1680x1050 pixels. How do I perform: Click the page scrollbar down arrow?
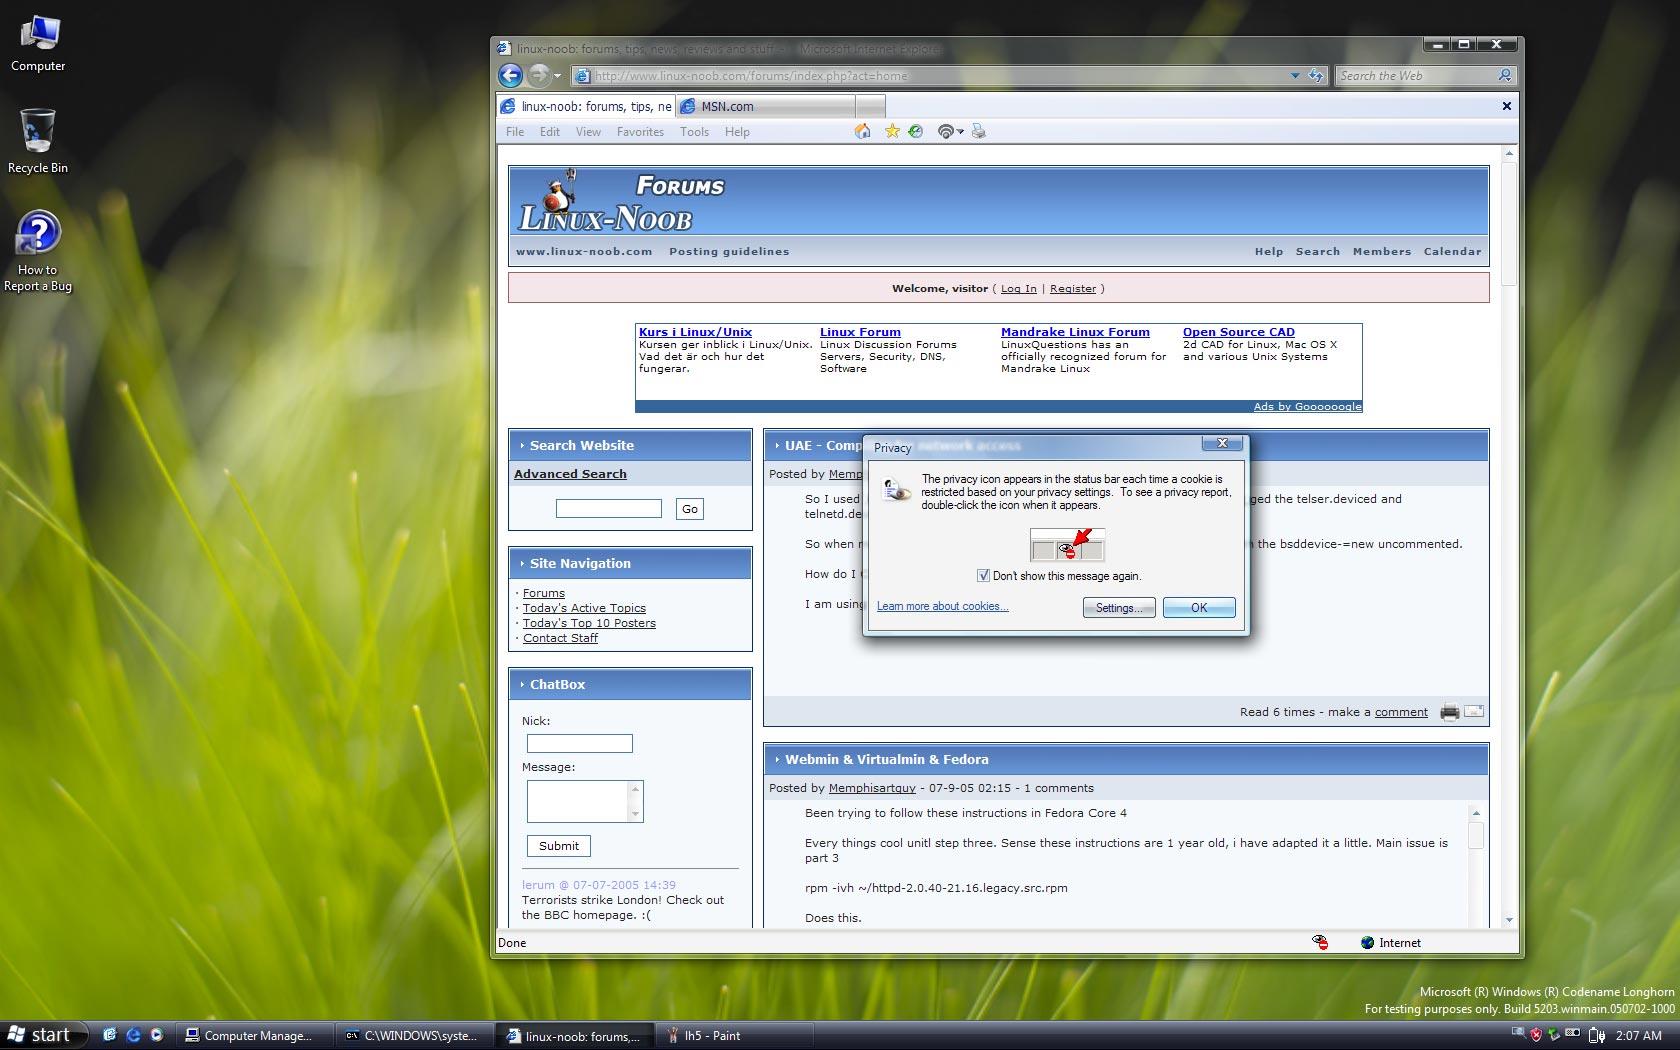1509,920
